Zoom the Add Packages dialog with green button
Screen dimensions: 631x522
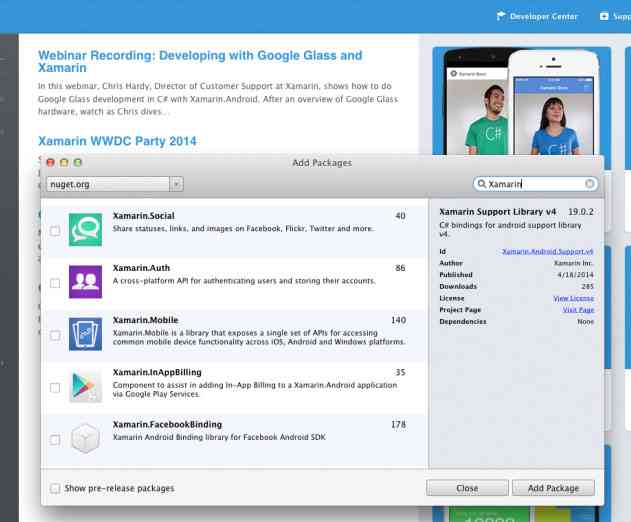[x=78, y=162]
